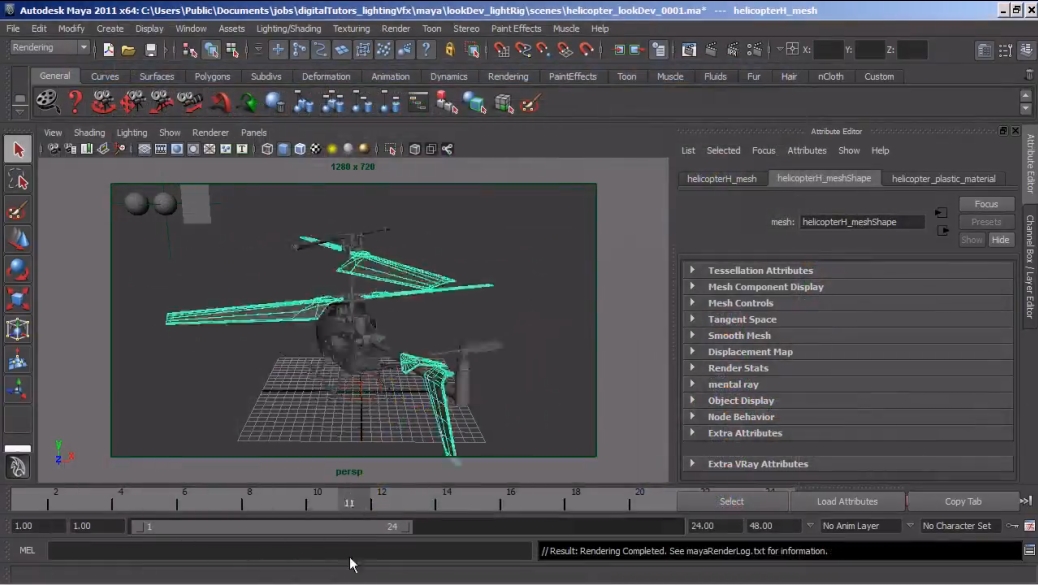1038x585 pixels.
Task: Toggle Show Attribute Editor sidebar button
Action: 984,50
